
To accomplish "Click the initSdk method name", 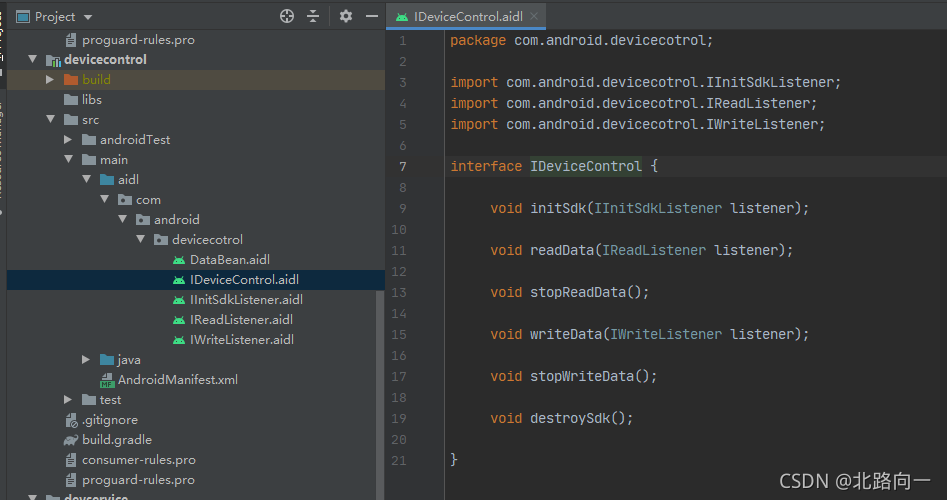I will coord(558,208).
